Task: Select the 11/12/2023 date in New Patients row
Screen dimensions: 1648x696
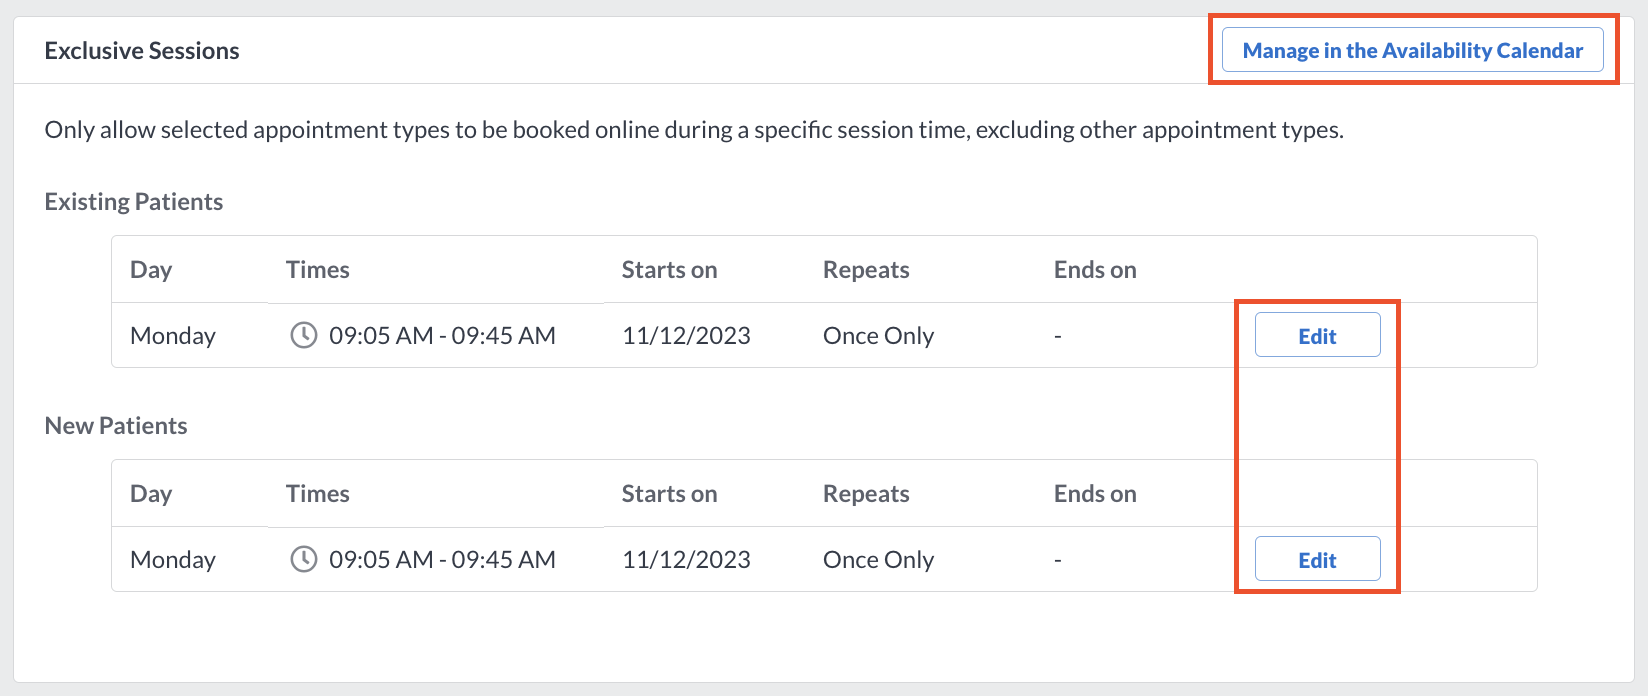Action: click(686, 560)
